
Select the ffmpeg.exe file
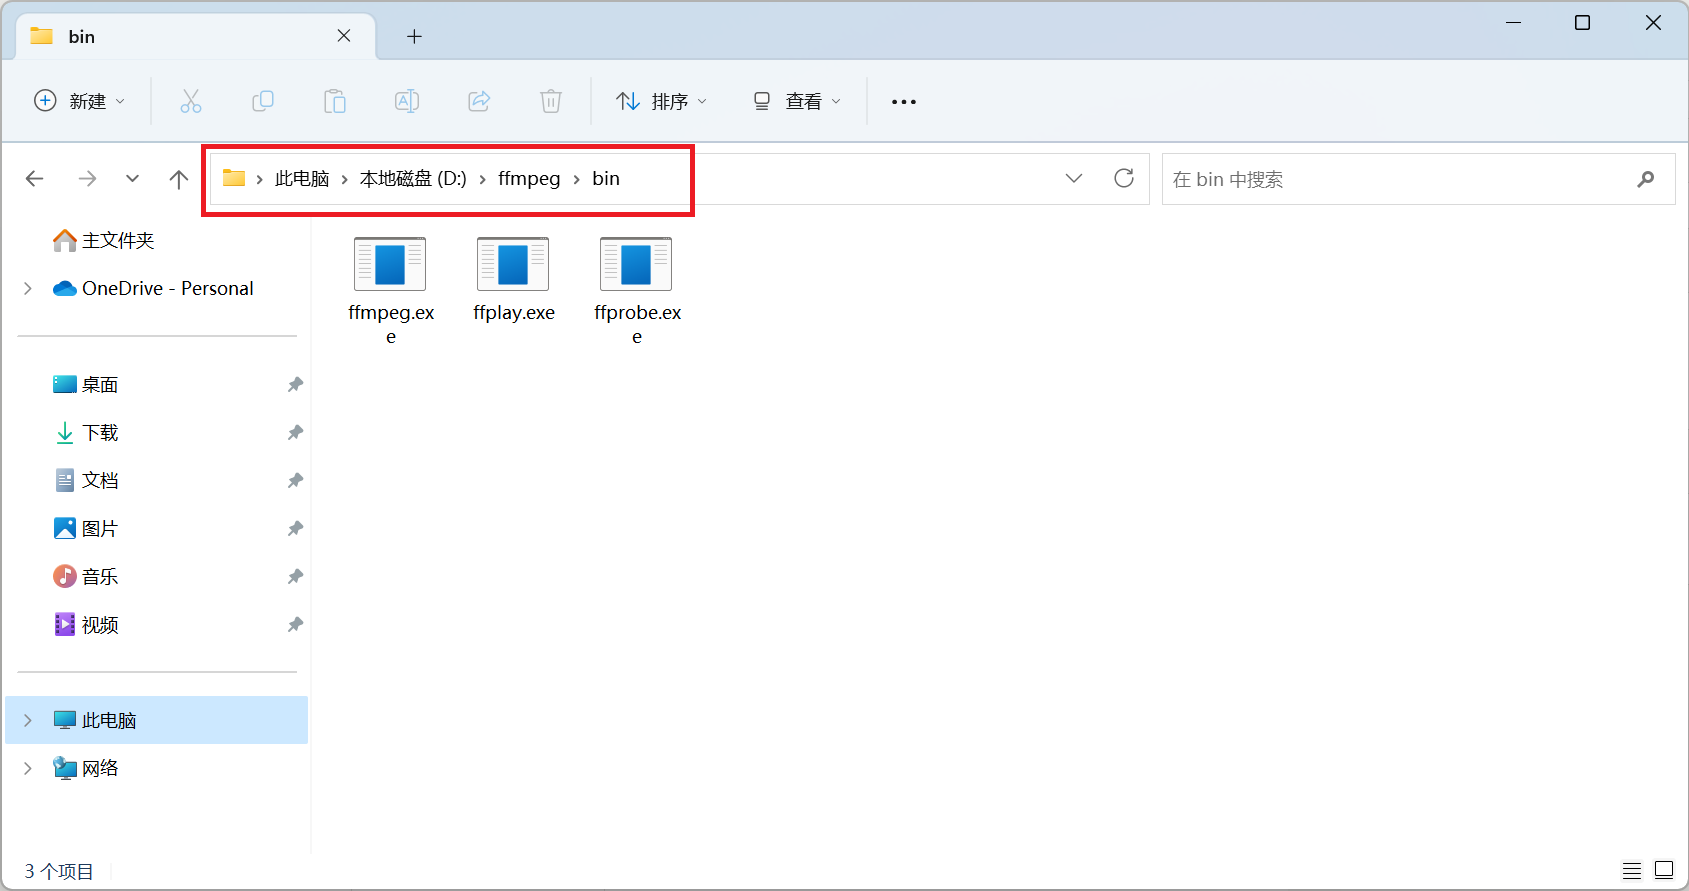tap(391, 291)
